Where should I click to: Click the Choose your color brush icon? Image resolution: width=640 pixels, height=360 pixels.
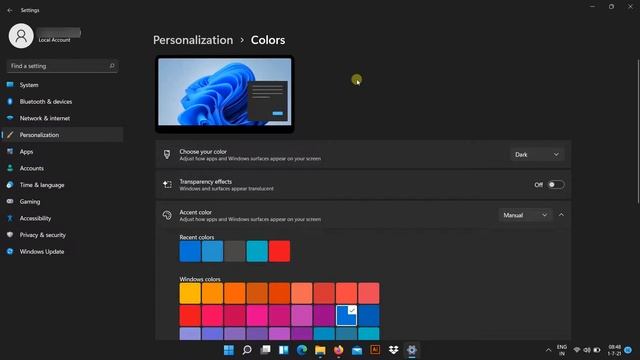[167, 154]
